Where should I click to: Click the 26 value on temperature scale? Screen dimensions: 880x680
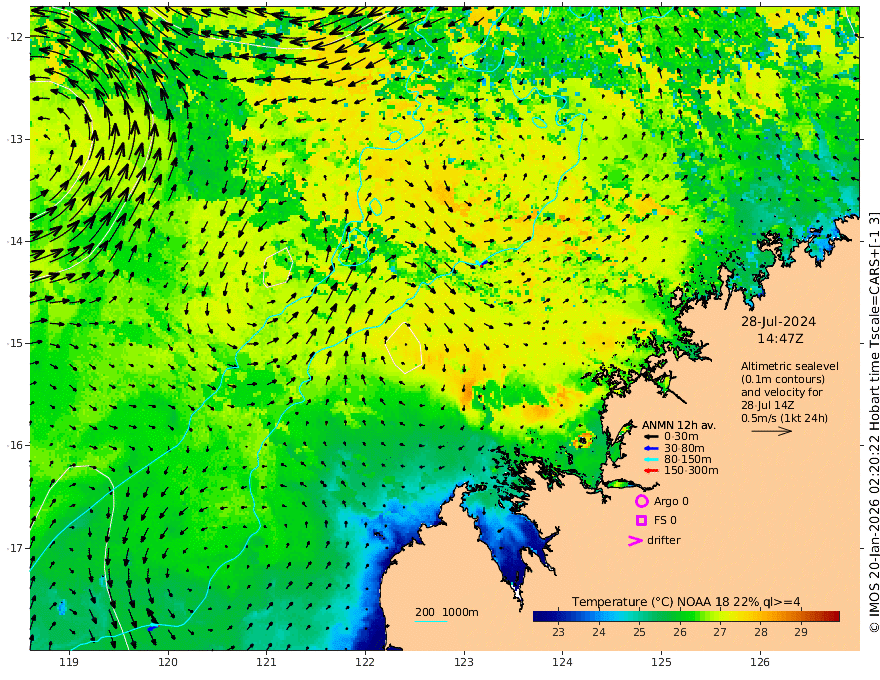click(x=680, y=632)
